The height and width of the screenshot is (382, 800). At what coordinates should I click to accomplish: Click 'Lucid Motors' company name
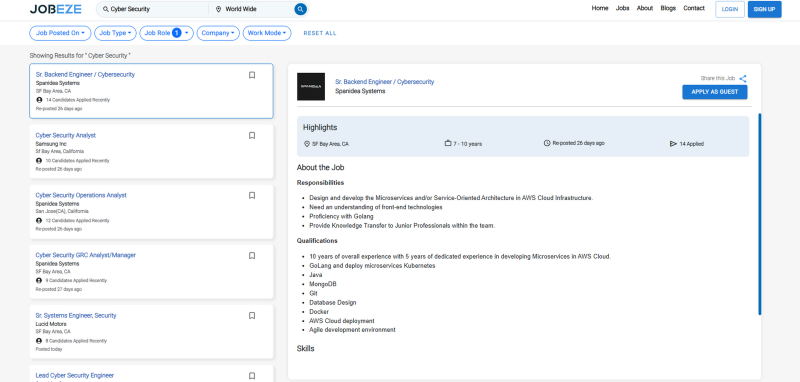(x=51, y=324)
